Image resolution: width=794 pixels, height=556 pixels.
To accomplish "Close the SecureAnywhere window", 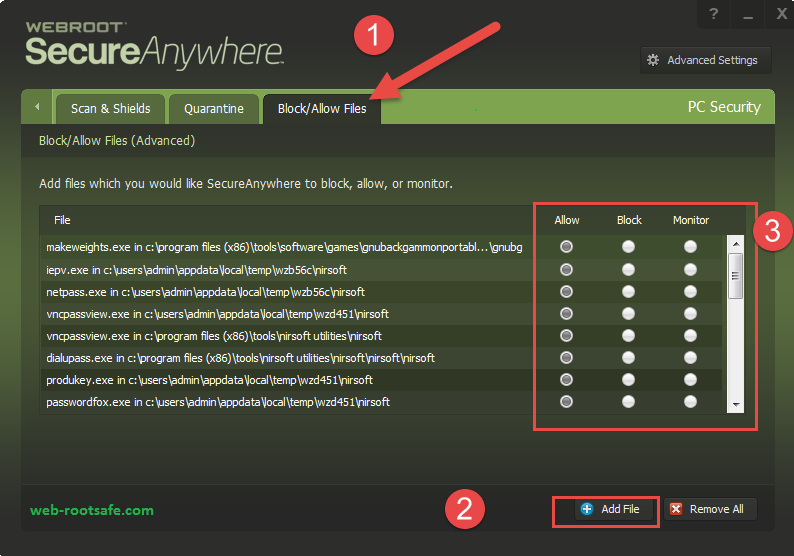I will click(x=782, y=14).
